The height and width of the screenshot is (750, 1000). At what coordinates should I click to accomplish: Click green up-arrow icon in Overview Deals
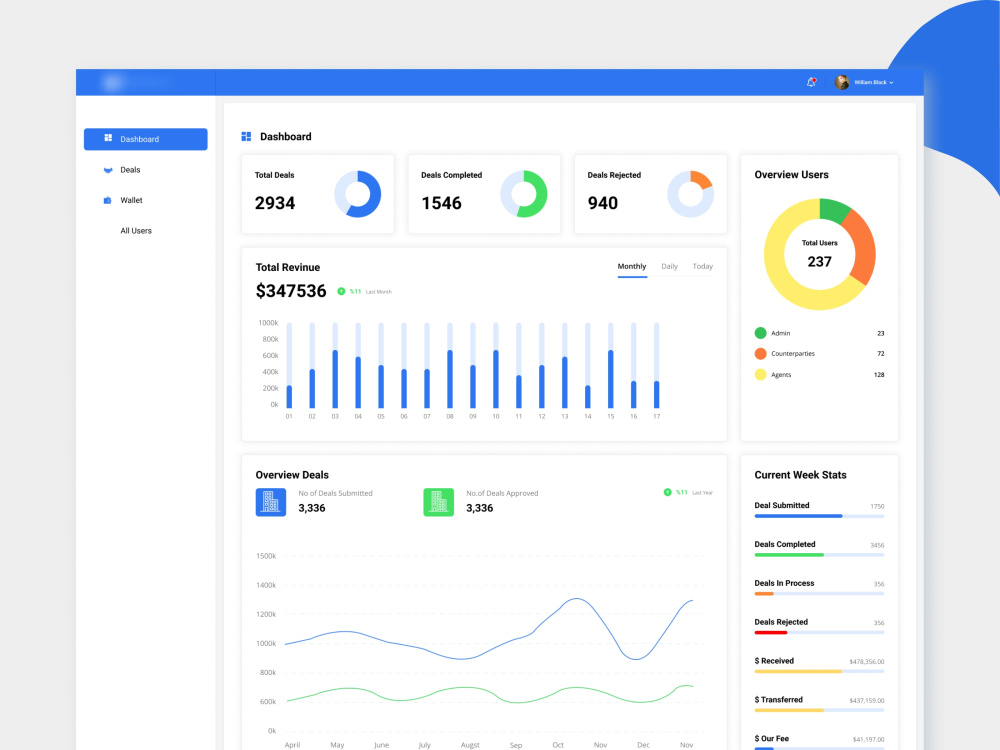[667, 492]
